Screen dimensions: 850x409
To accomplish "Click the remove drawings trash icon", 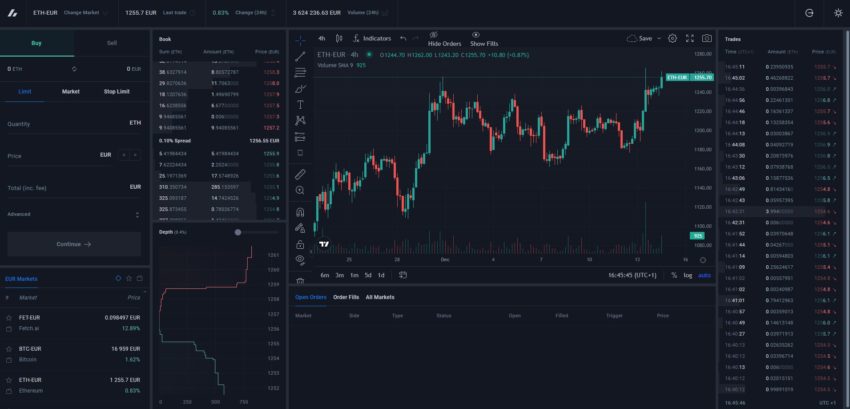I will coord(300,280).
